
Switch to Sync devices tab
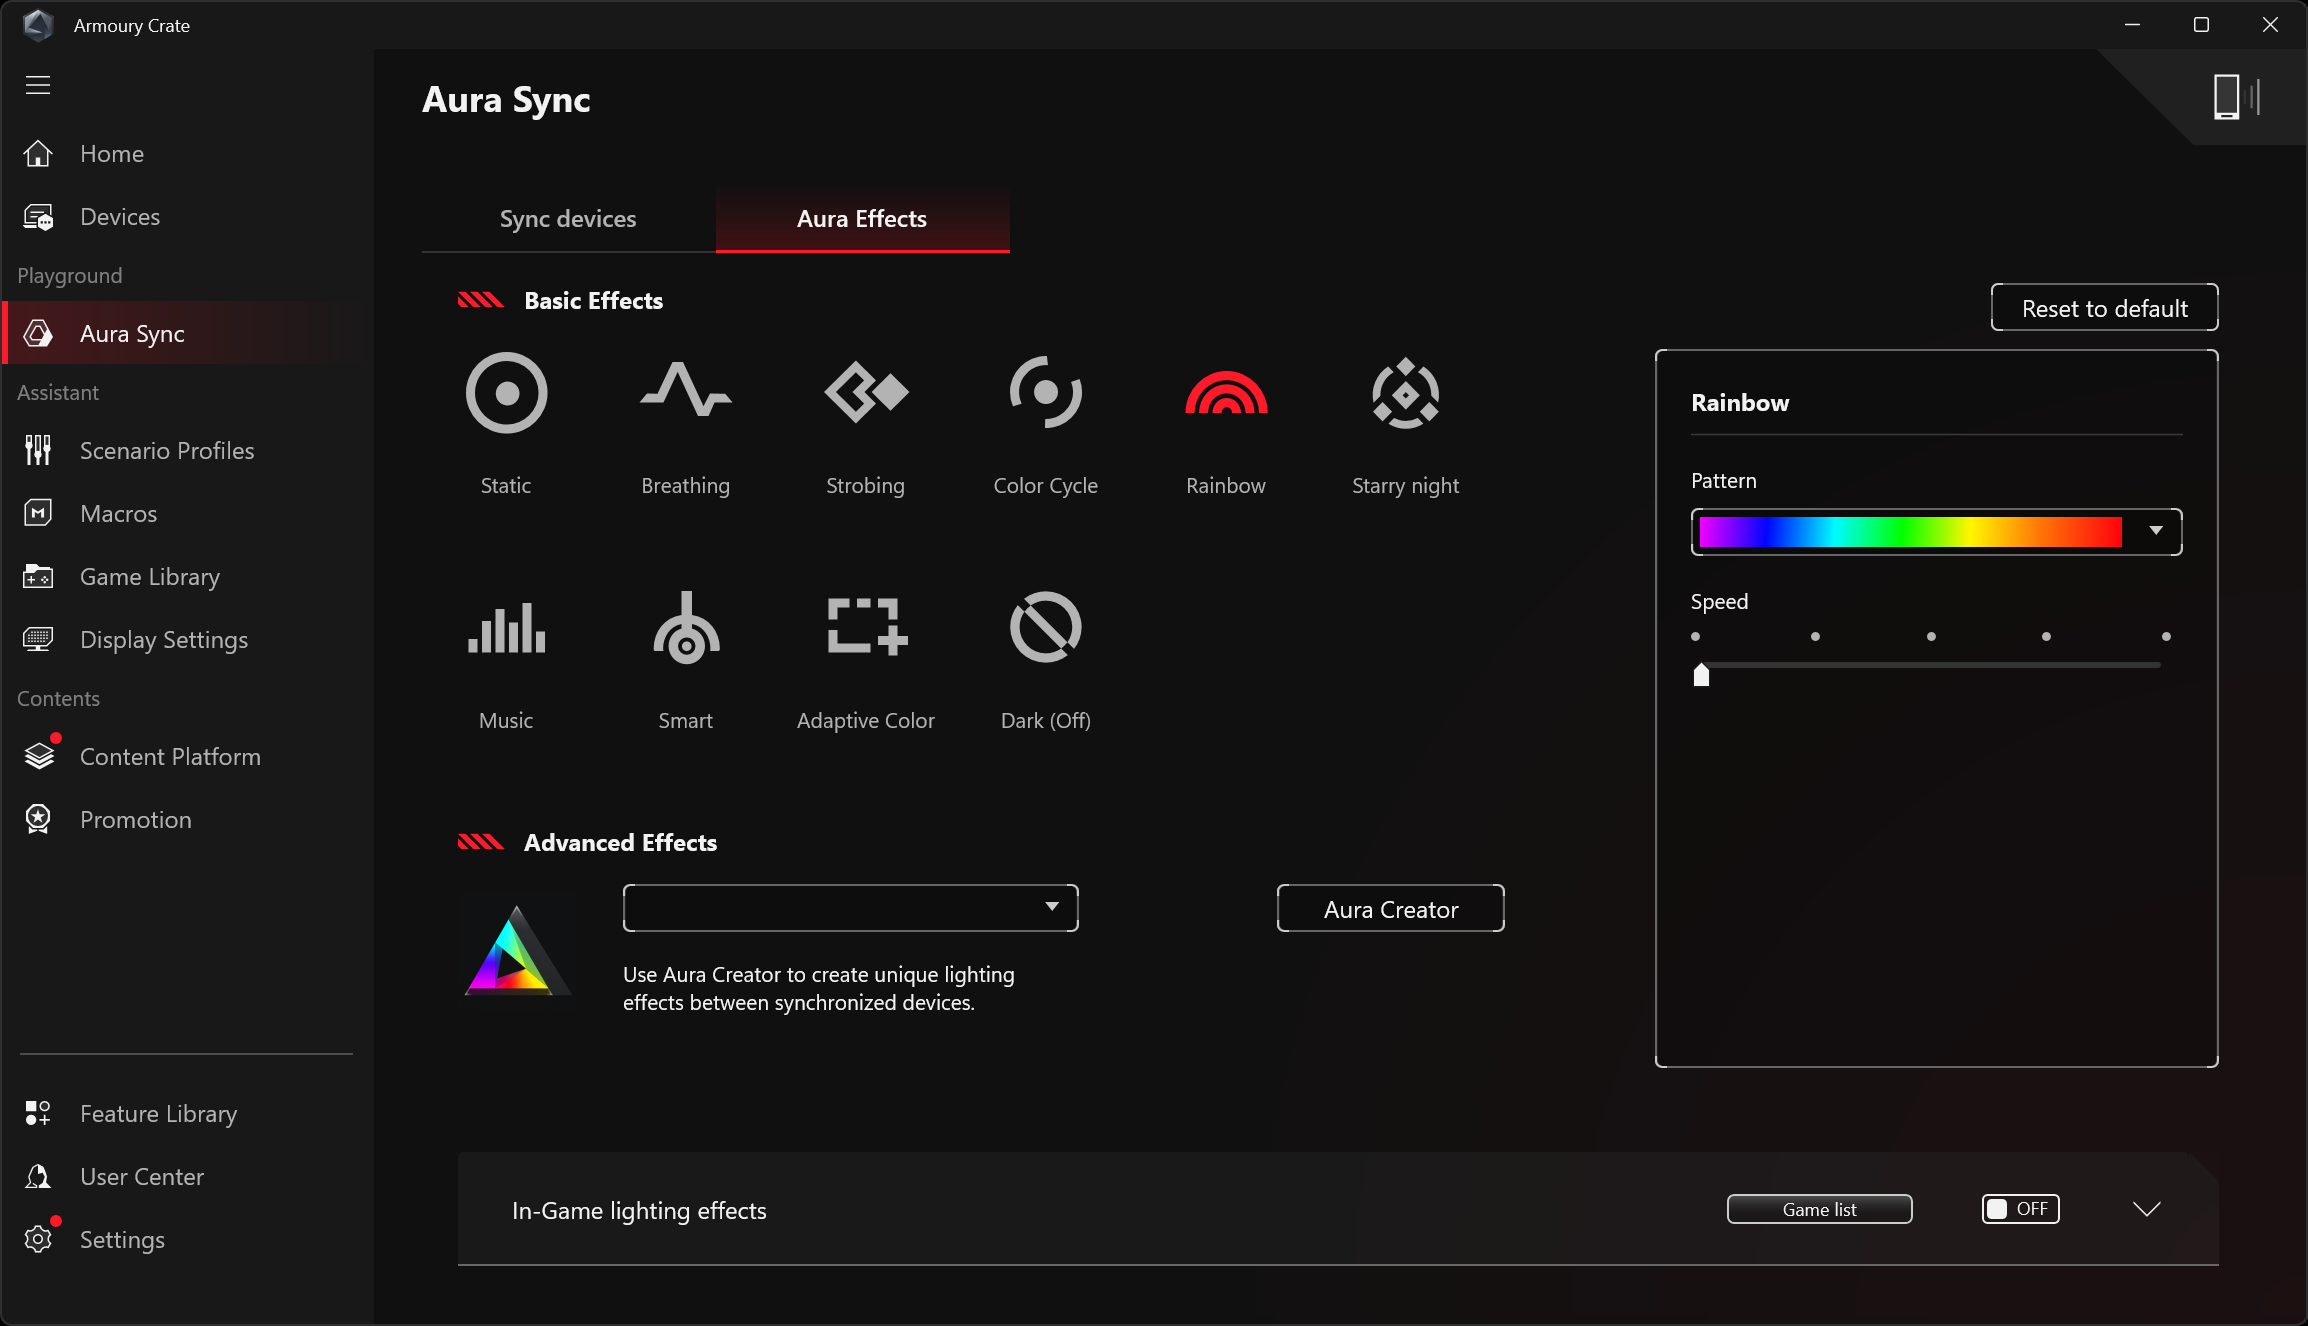point(568,219)
